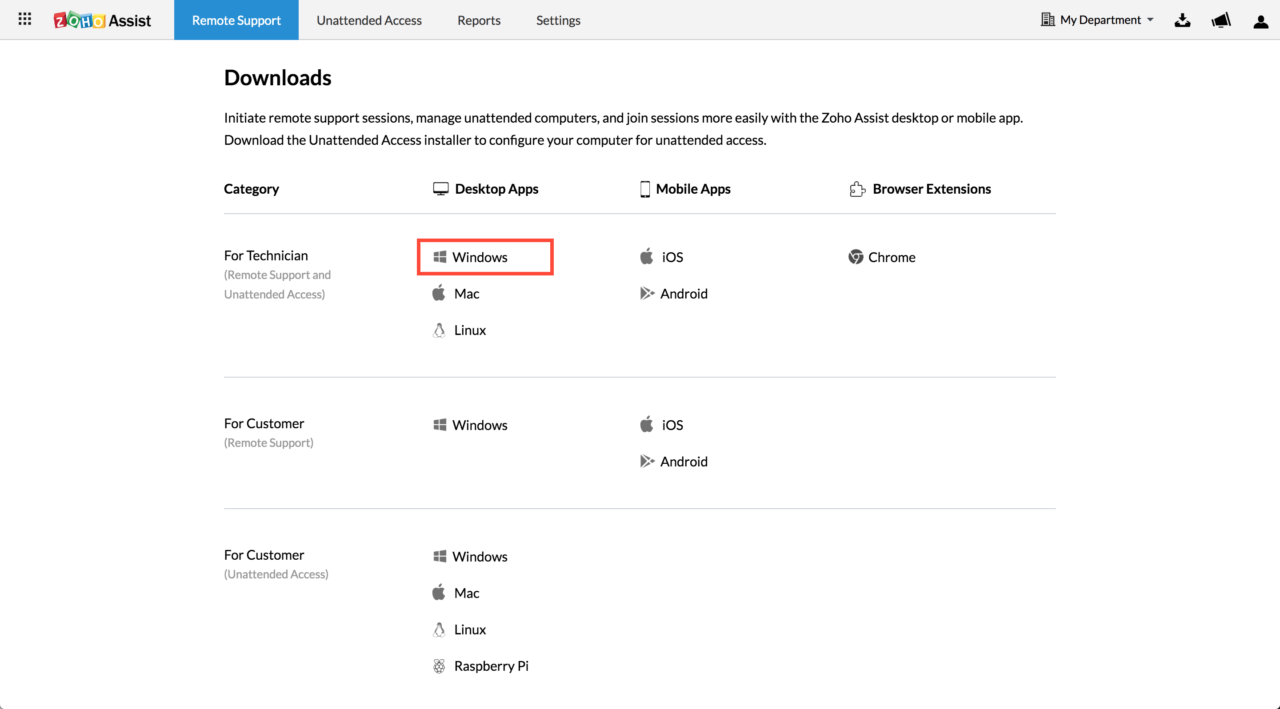
Task: Click the Raspberry Pi icon
Action: tap(439, 666)
